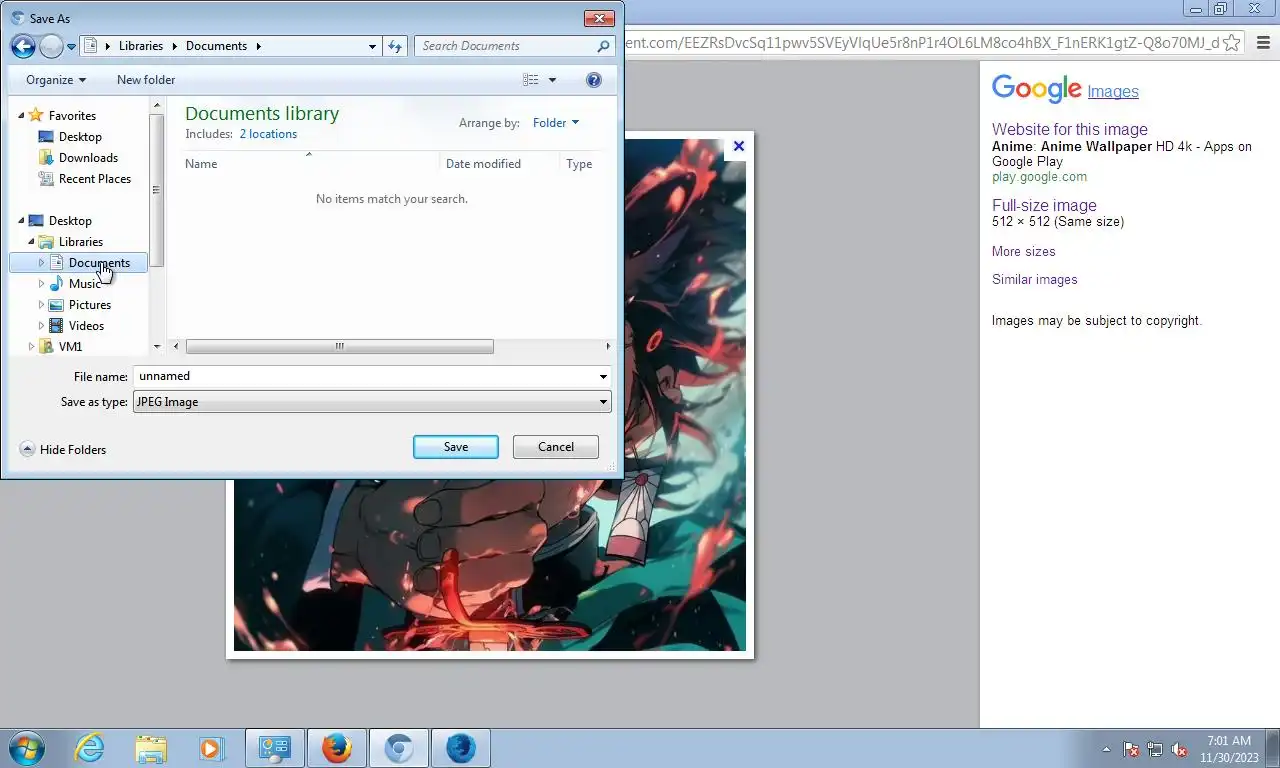This screenshot has height=768, width=1280.
Task: Collapse the Desktop tree node
Action: [21, 220]
